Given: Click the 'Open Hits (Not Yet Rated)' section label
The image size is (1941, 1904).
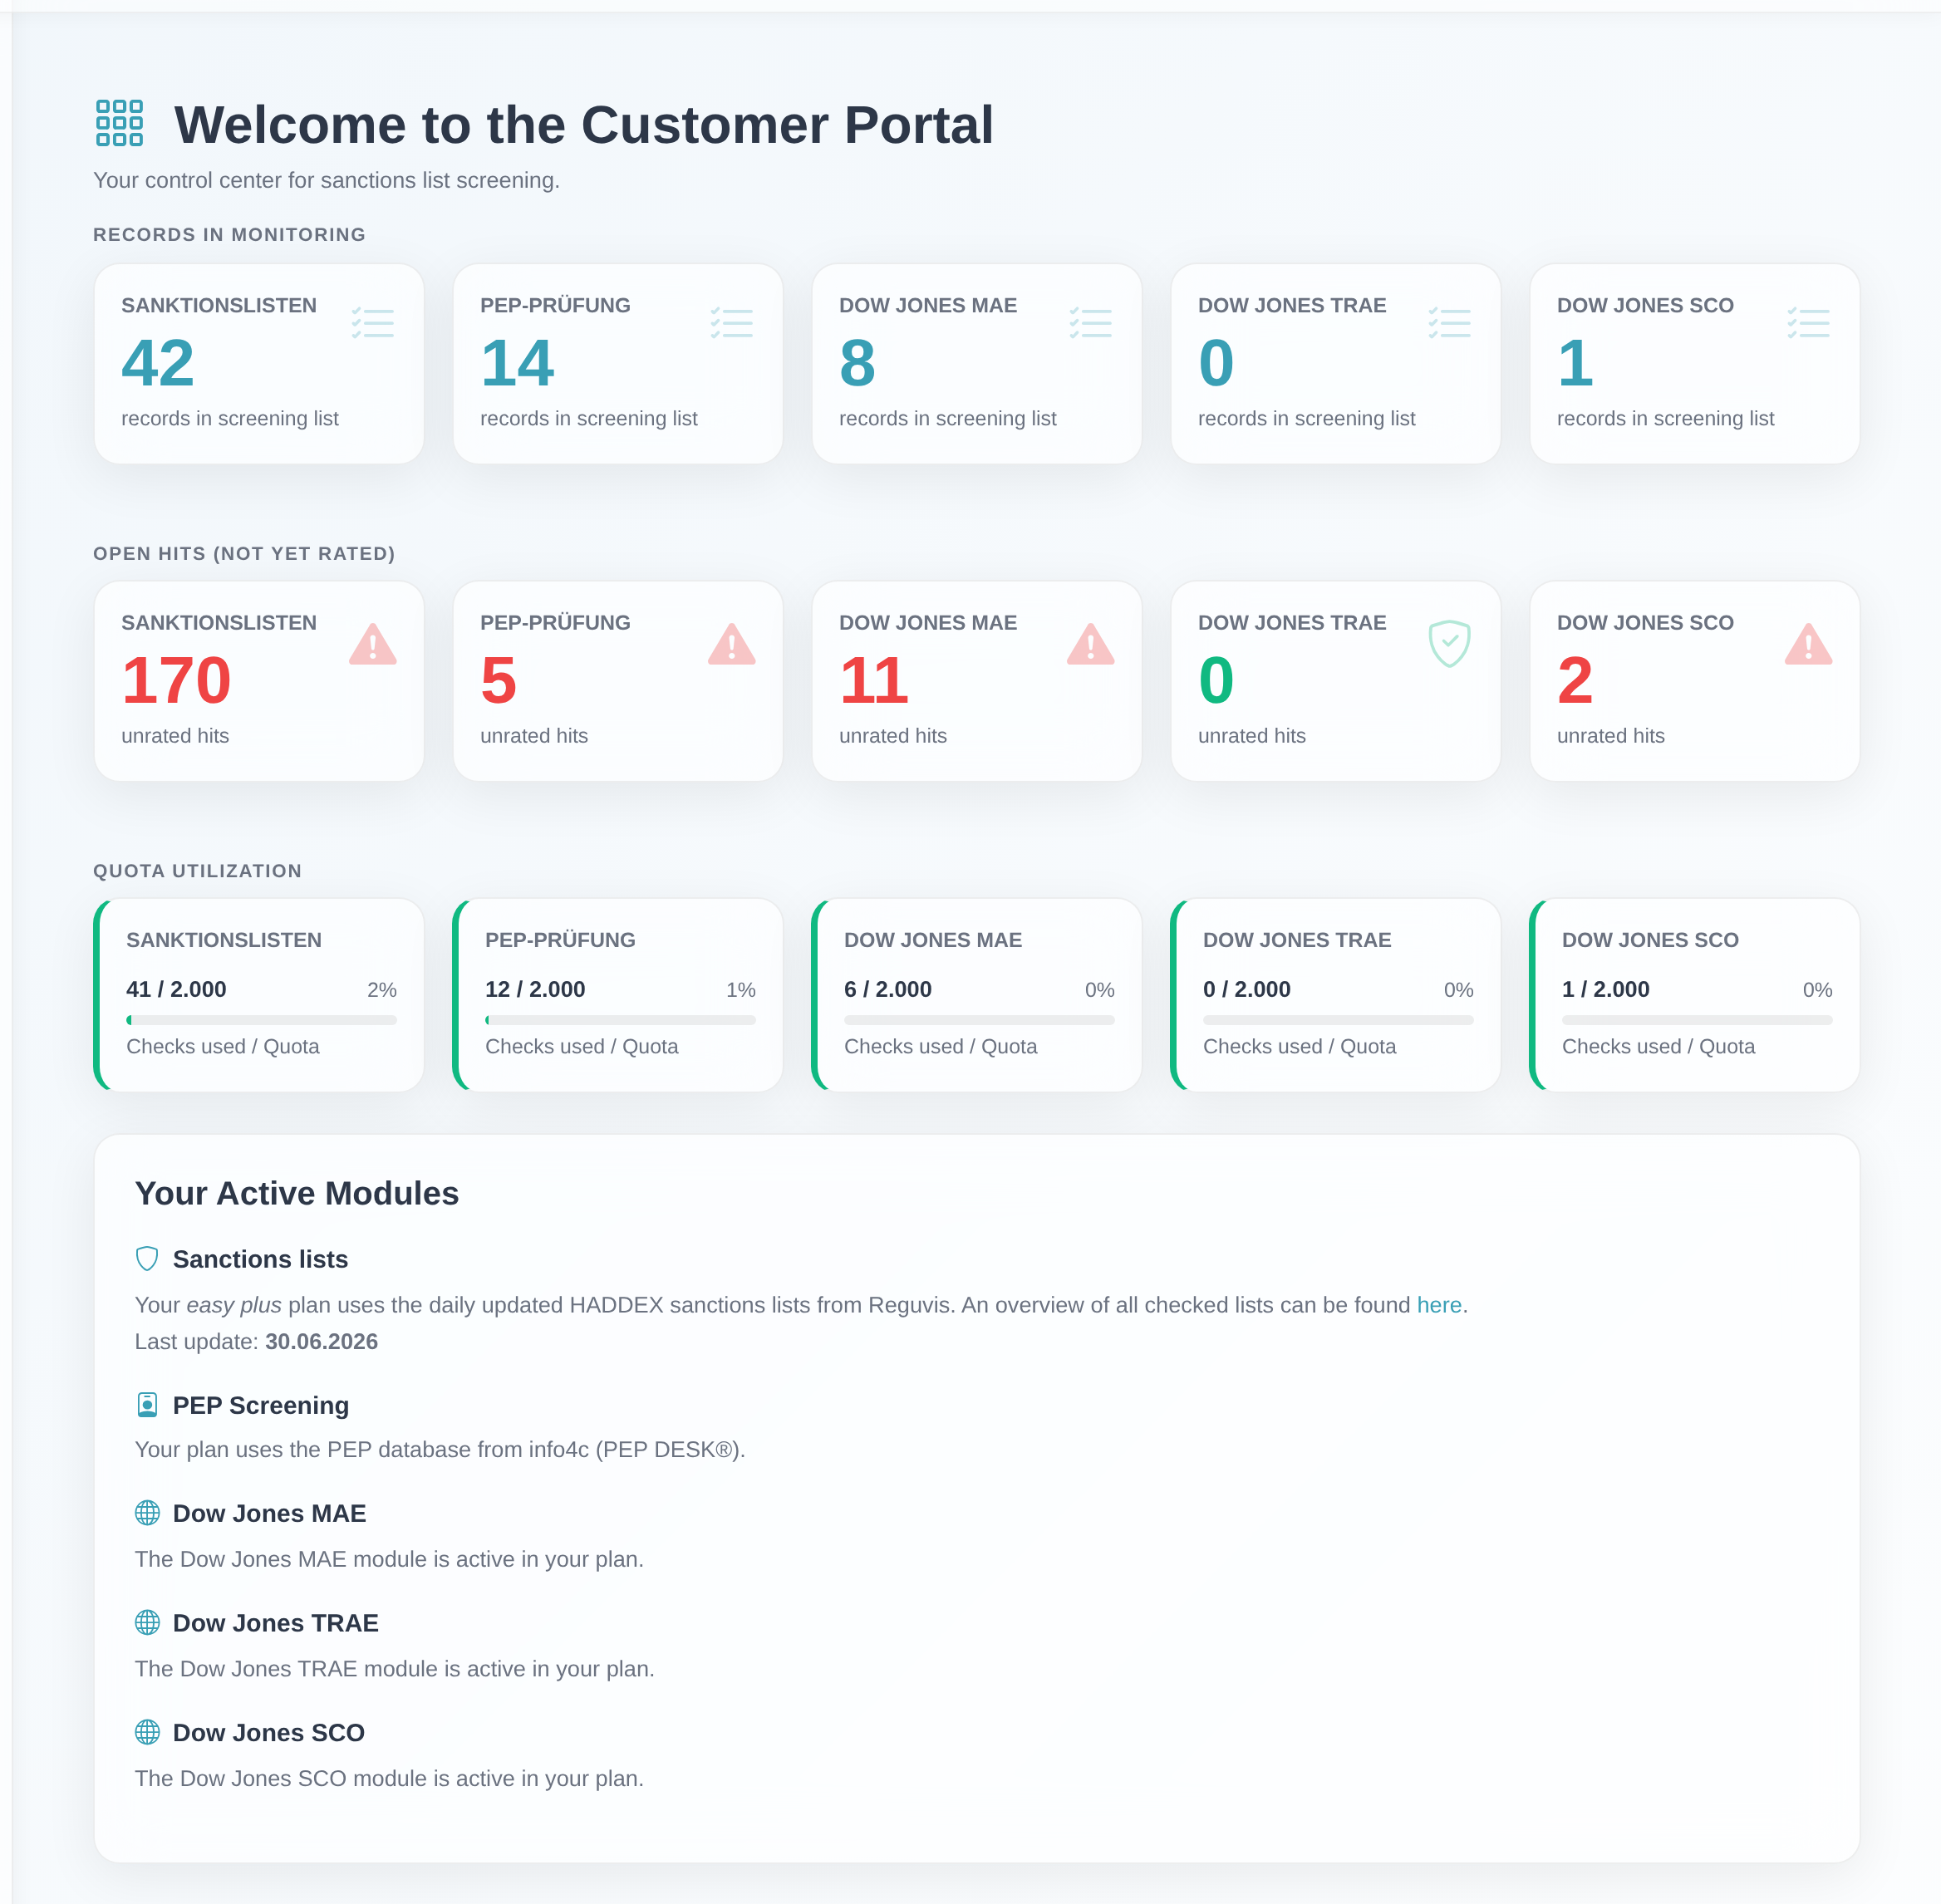Looking at the screenshot, I should (244, 554).
